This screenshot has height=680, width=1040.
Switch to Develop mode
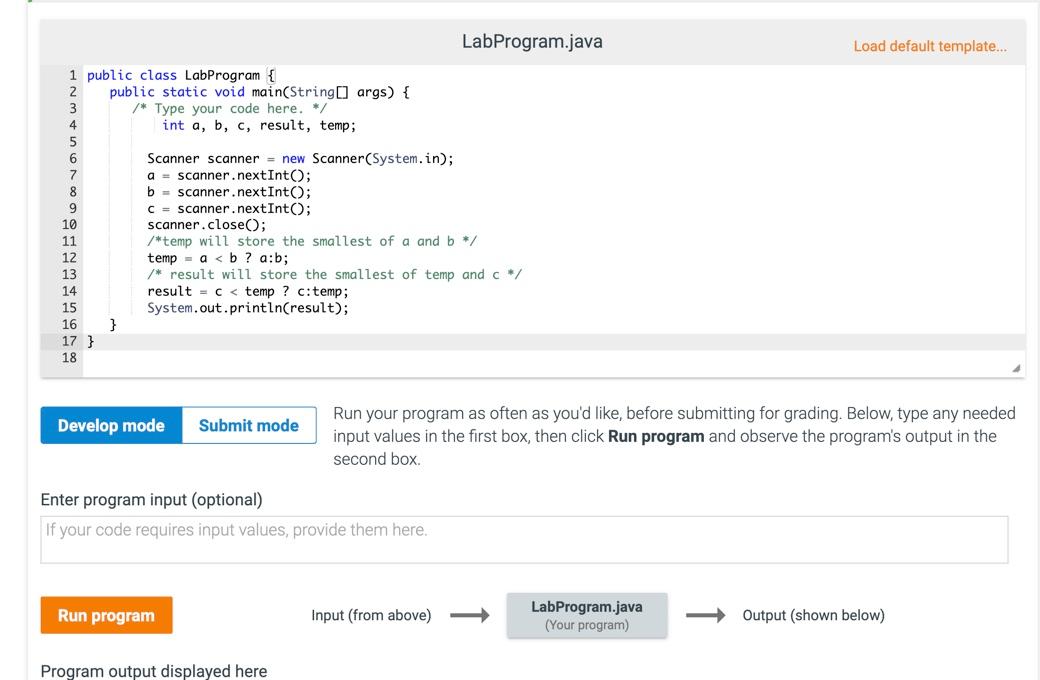point(111,425)
